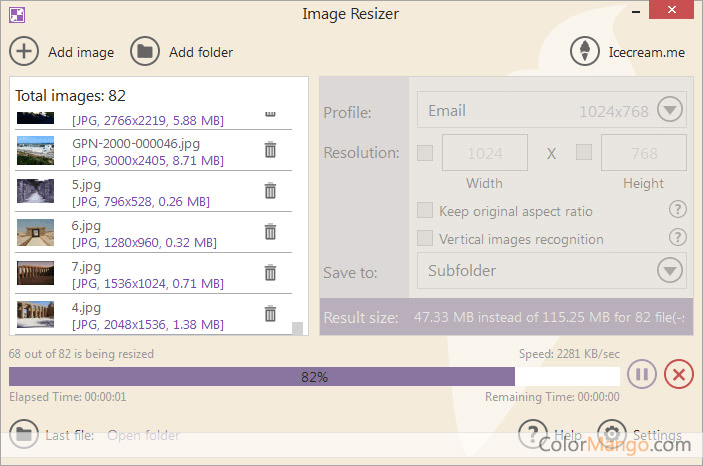The width and height of the screenshot is (703, 466).
Task: Toggle Vertical images recognition checkbox
Action: [425, 239]
